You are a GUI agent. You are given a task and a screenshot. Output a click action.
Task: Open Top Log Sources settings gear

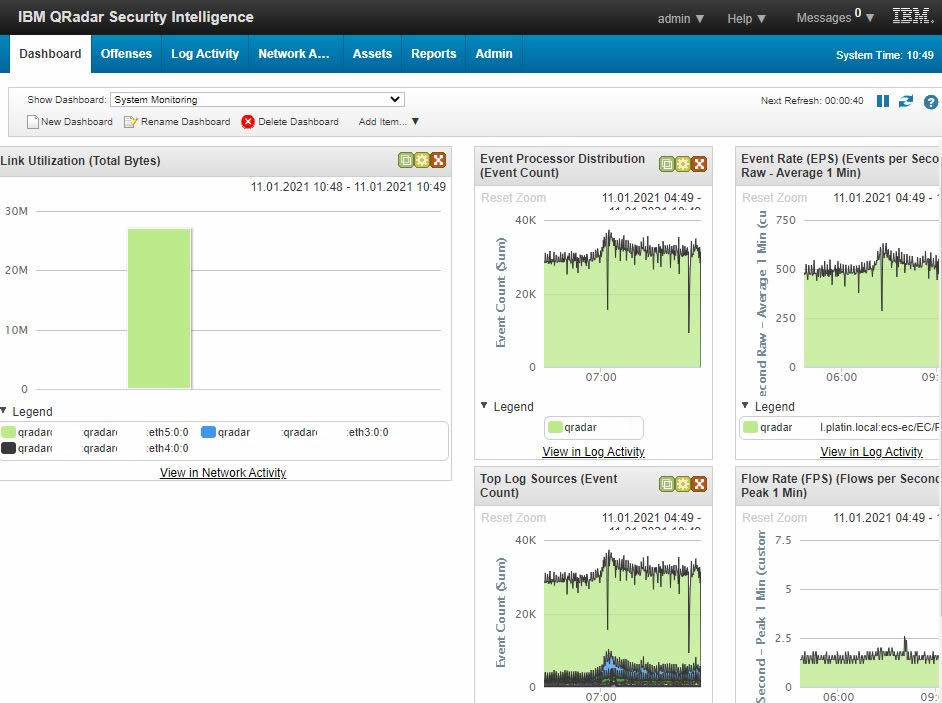682,484
